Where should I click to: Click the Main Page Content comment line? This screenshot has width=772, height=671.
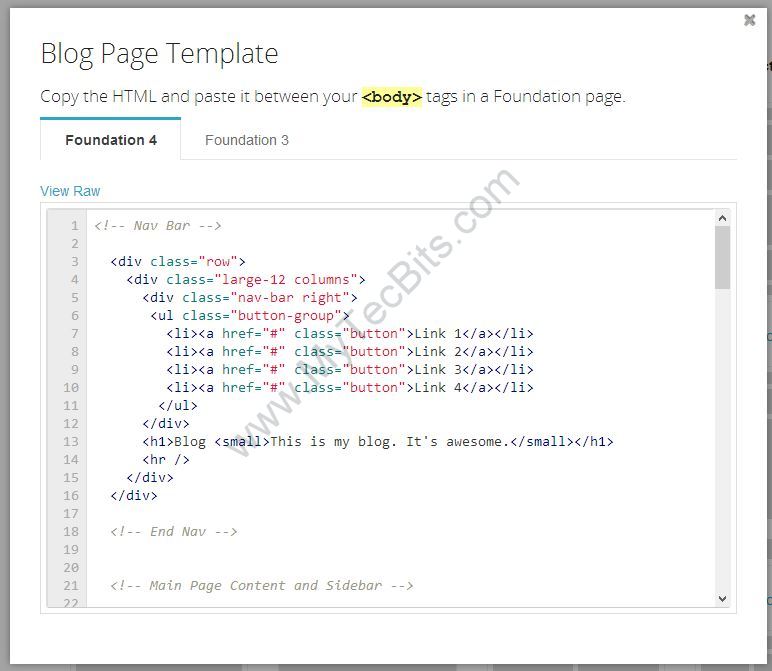coord(262,585)
